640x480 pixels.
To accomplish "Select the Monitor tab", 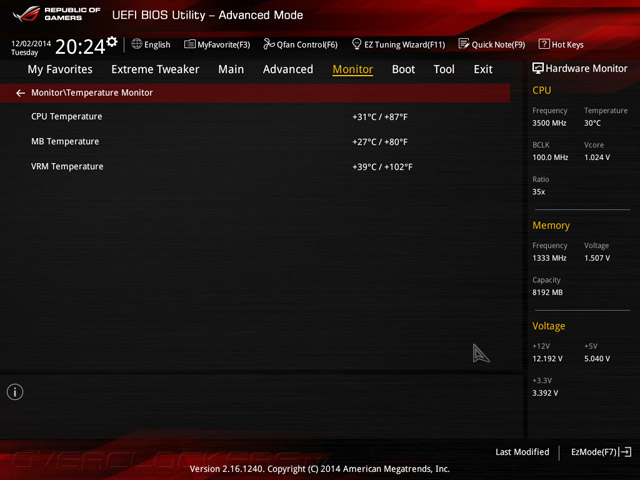I will click(x=353, y=69).
